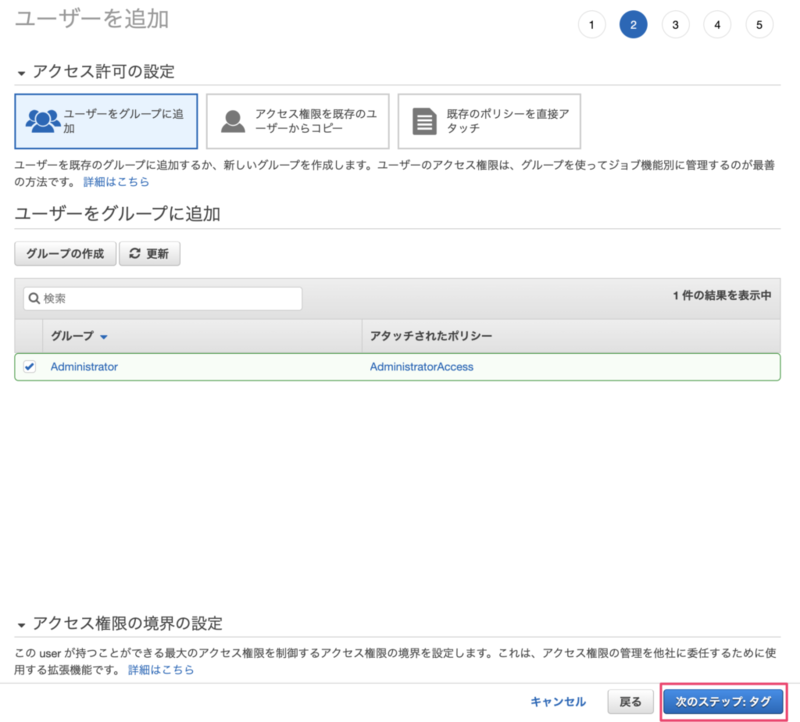The image size is (800, 722).
Task: Open the AdministratorAccess policy link
Action: tap(421, 366)
